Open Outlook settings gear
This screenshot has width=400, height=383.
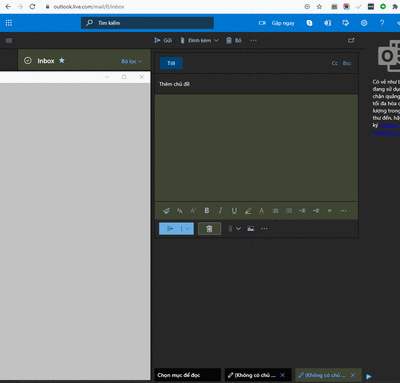pos(364,23)
